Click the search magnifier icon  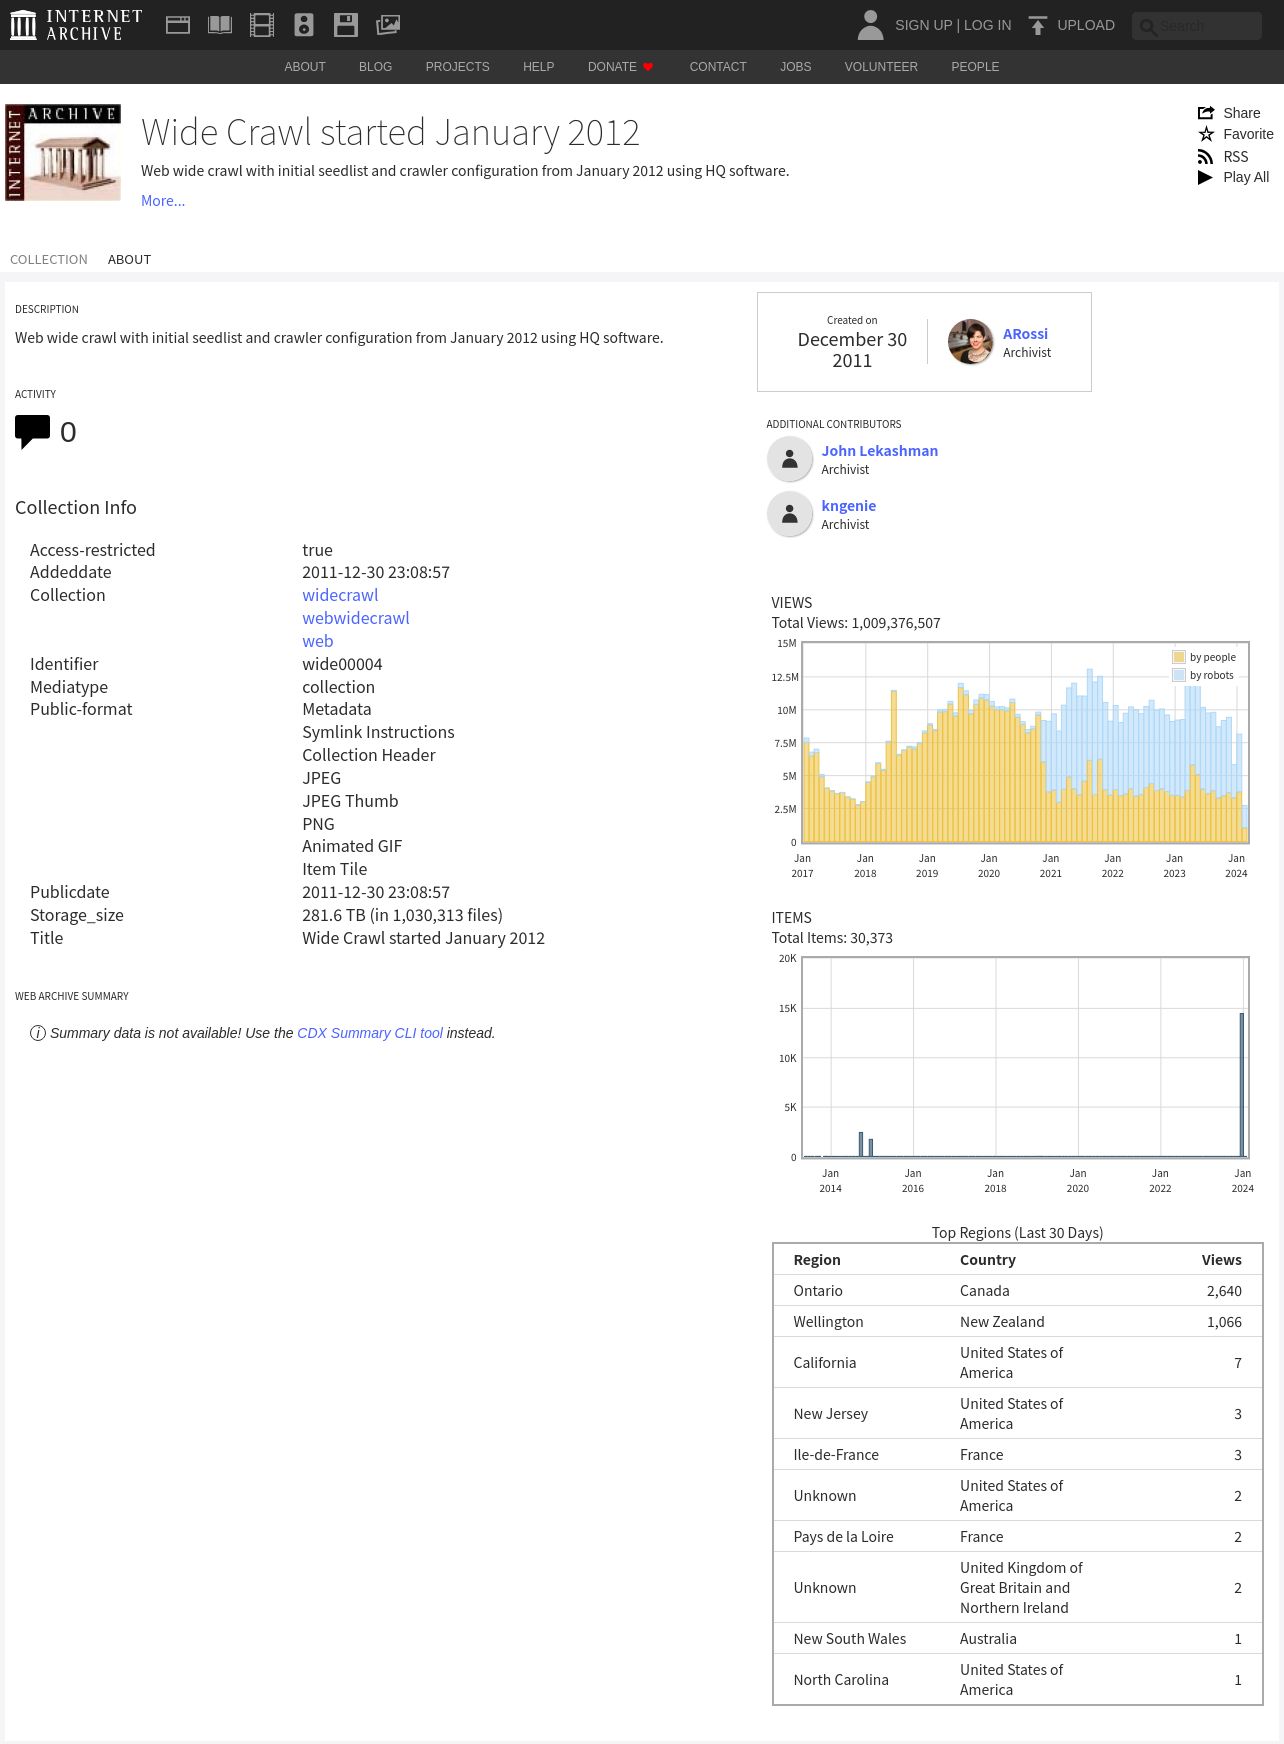click(1148, 26)
